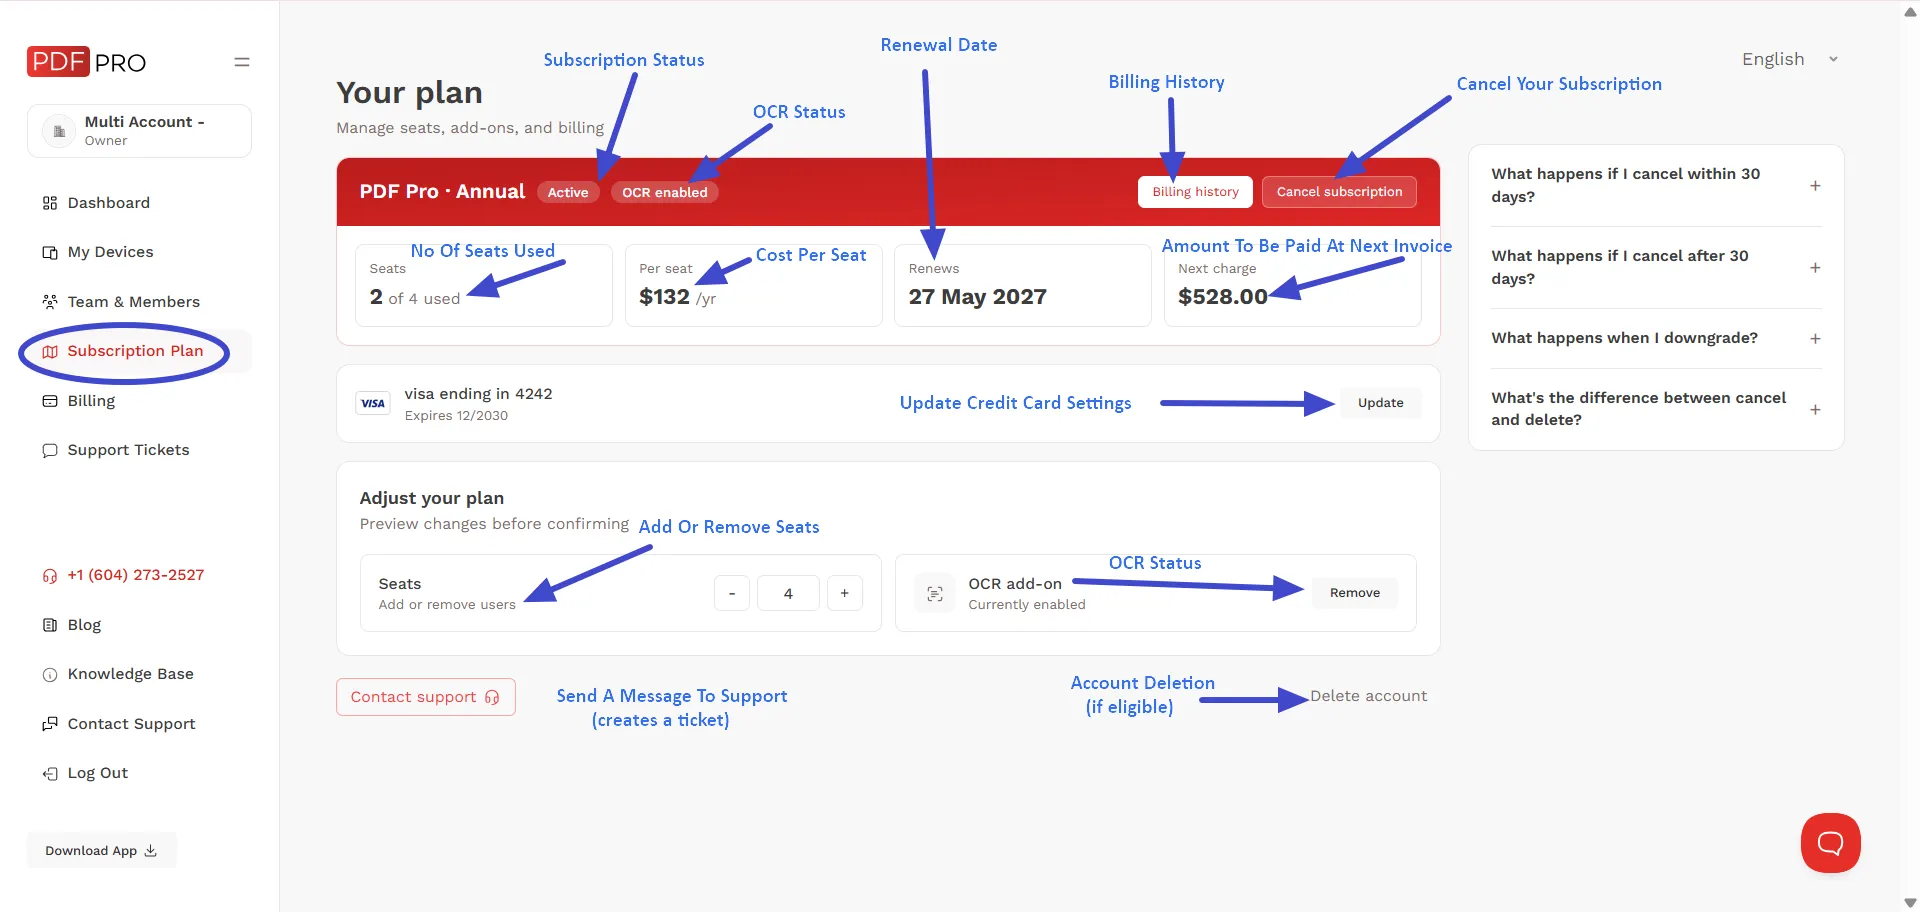Viewport: 1920px width, 912px height.
Task: Expand 'difference between cancel and delete' FAQ
Action: coord(1656,409)
